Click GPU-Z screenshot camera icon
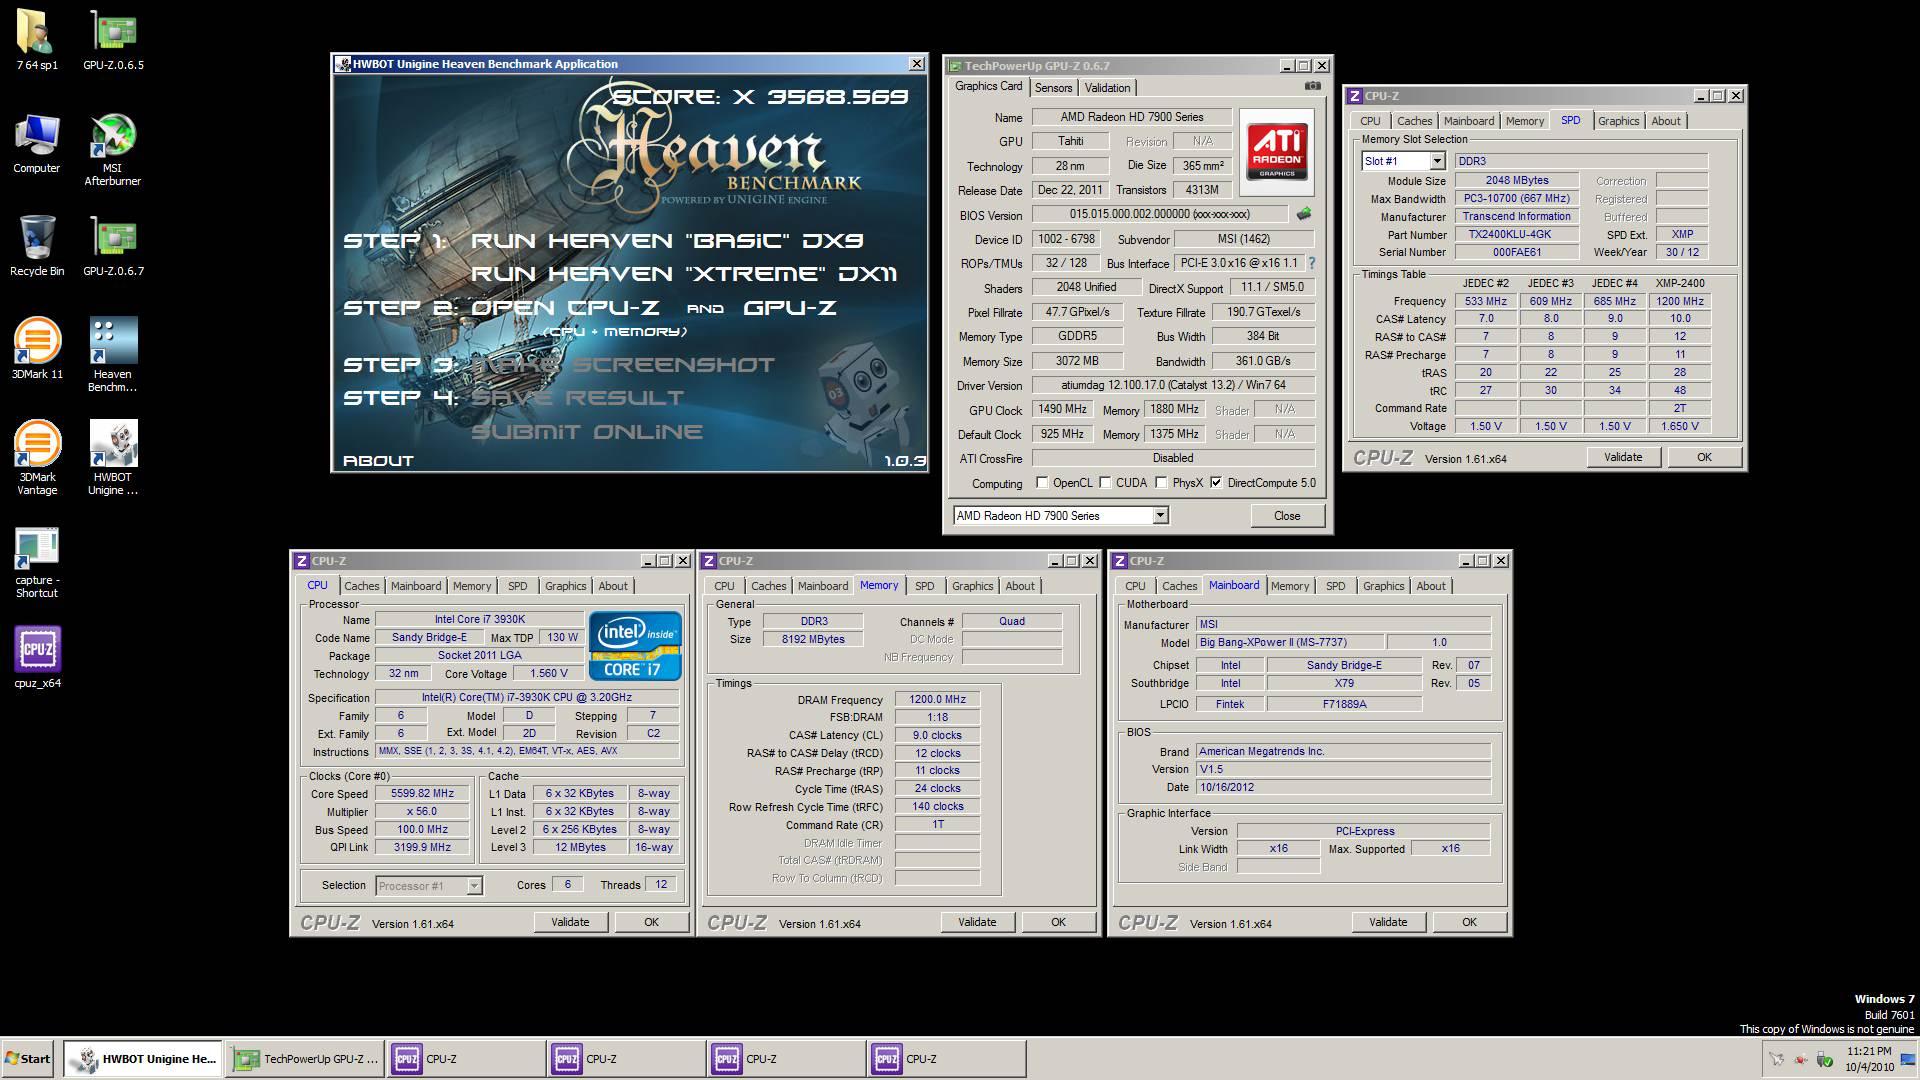The height and width of the screenshot is (1080, 1920). 1313,86
